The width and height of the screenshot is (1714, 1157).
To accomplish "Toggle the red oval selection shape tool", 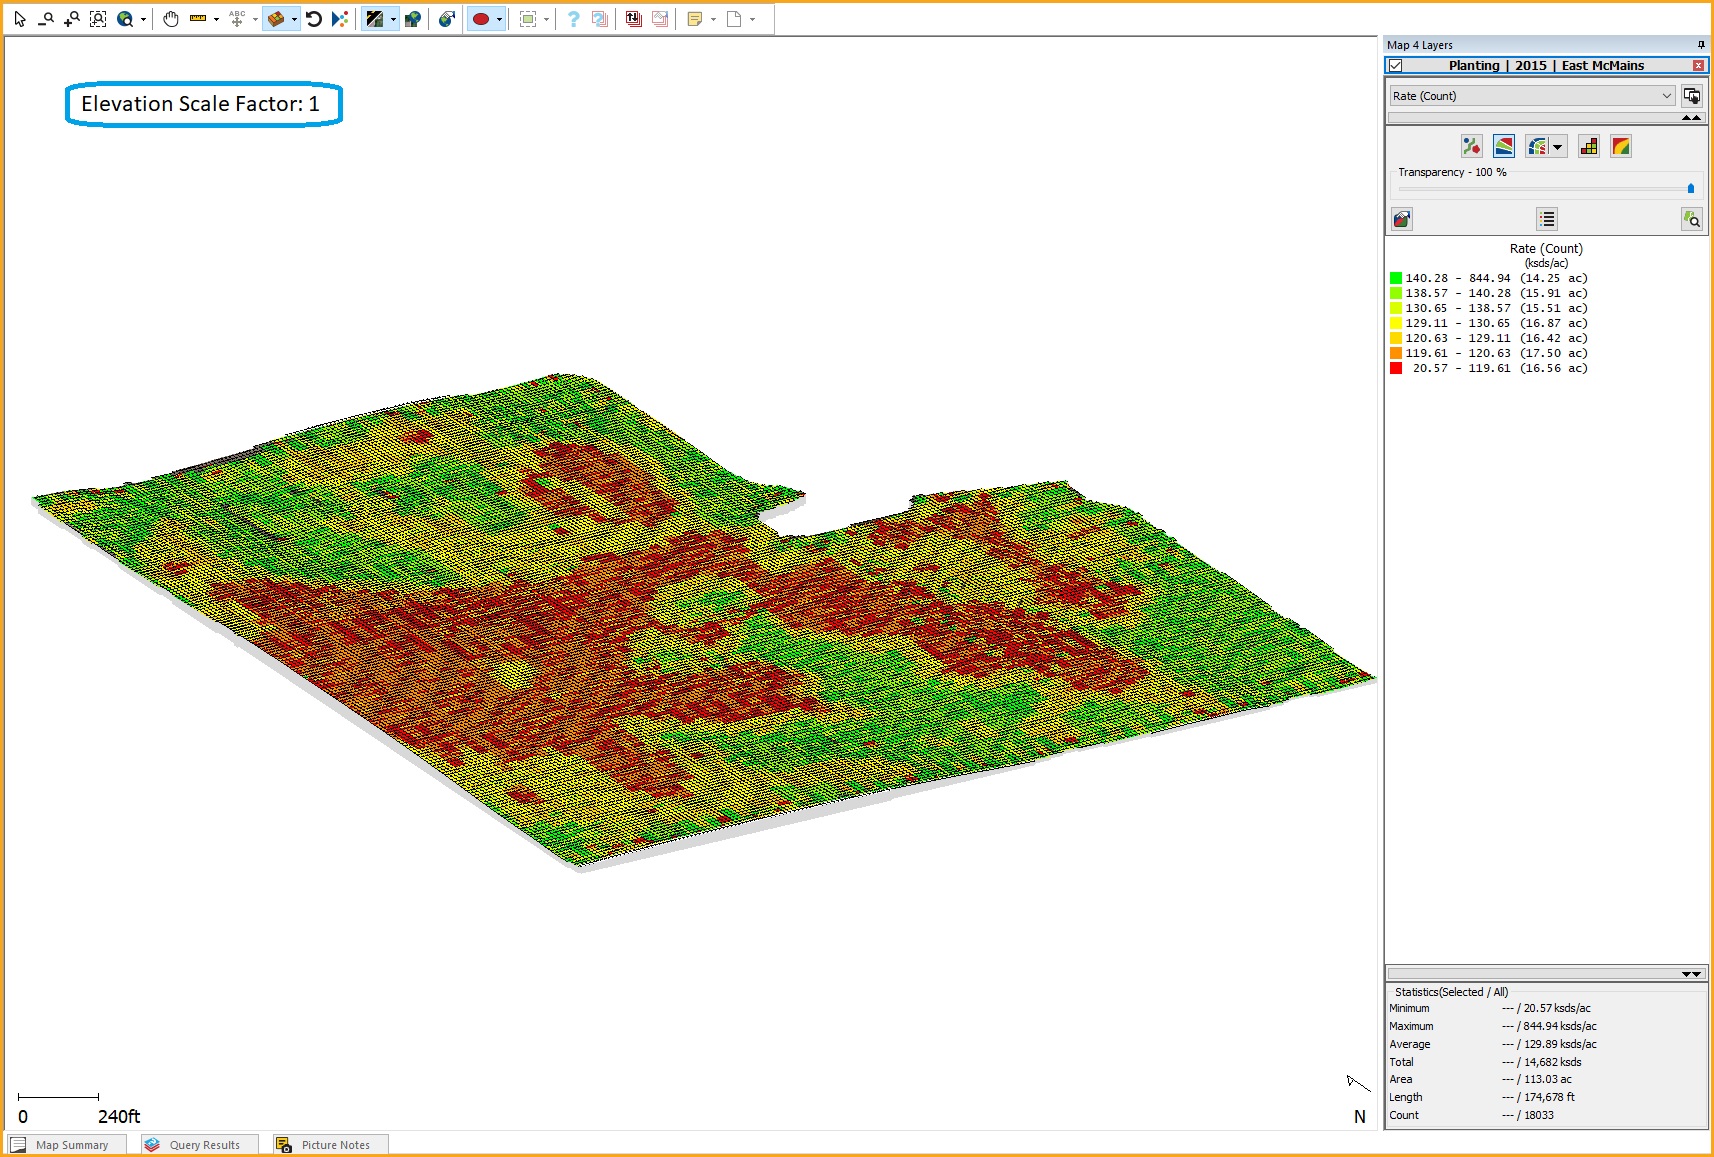I will pos(481,19).
